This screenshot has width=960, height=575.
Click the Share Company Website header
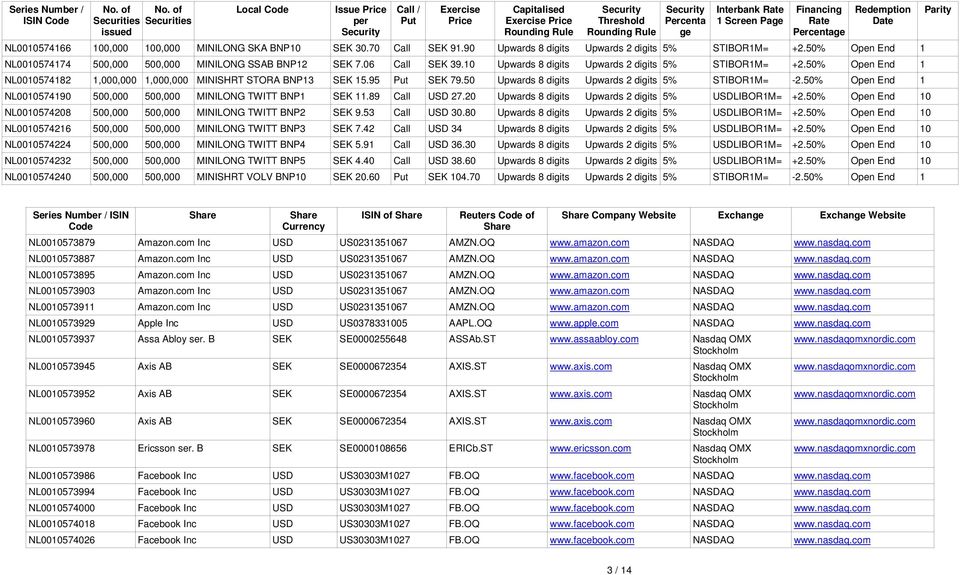618,216
